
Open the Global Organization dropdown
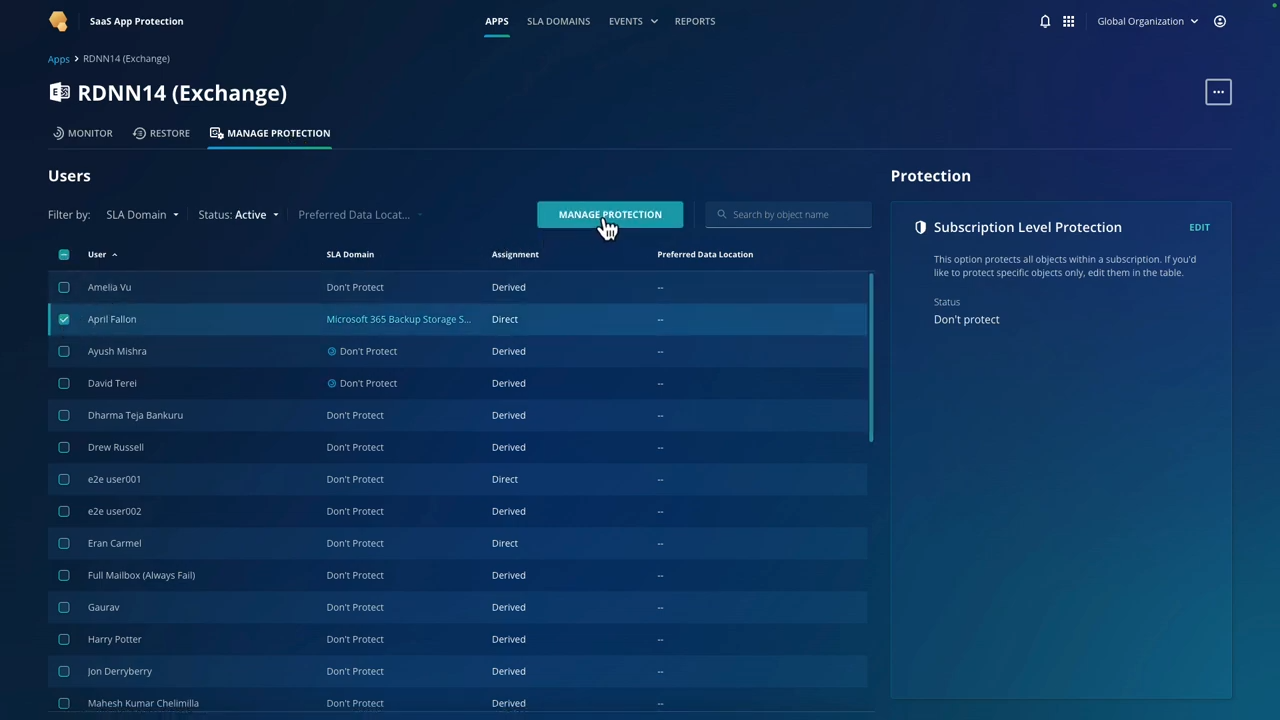[1147, 21]
